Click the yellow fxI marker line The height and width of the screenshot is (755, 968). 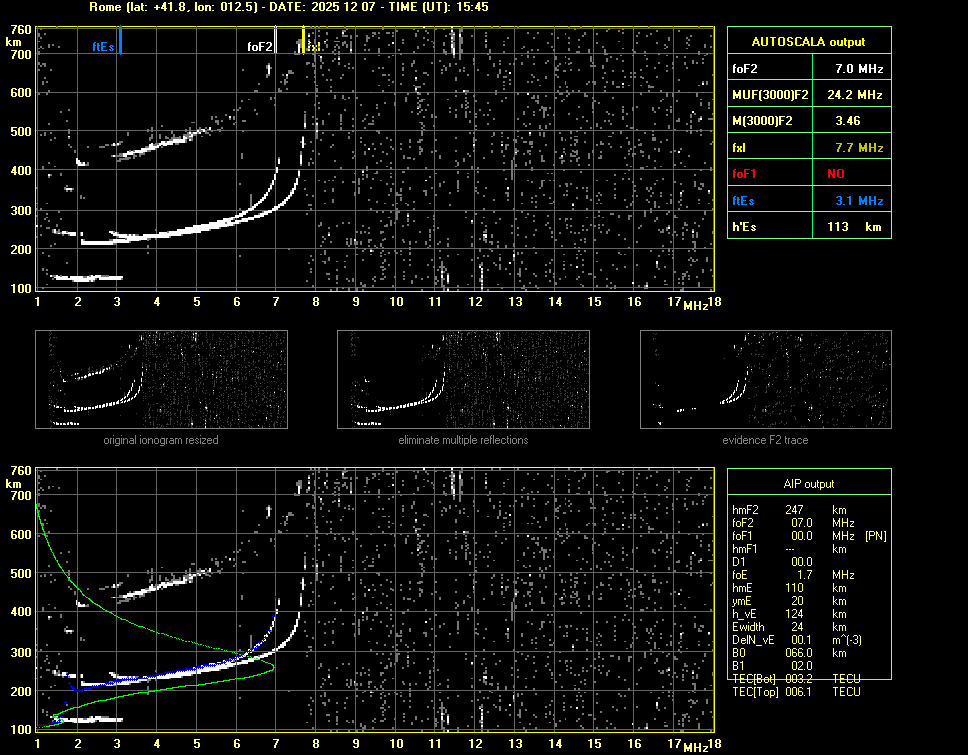[x=303, y=40]
